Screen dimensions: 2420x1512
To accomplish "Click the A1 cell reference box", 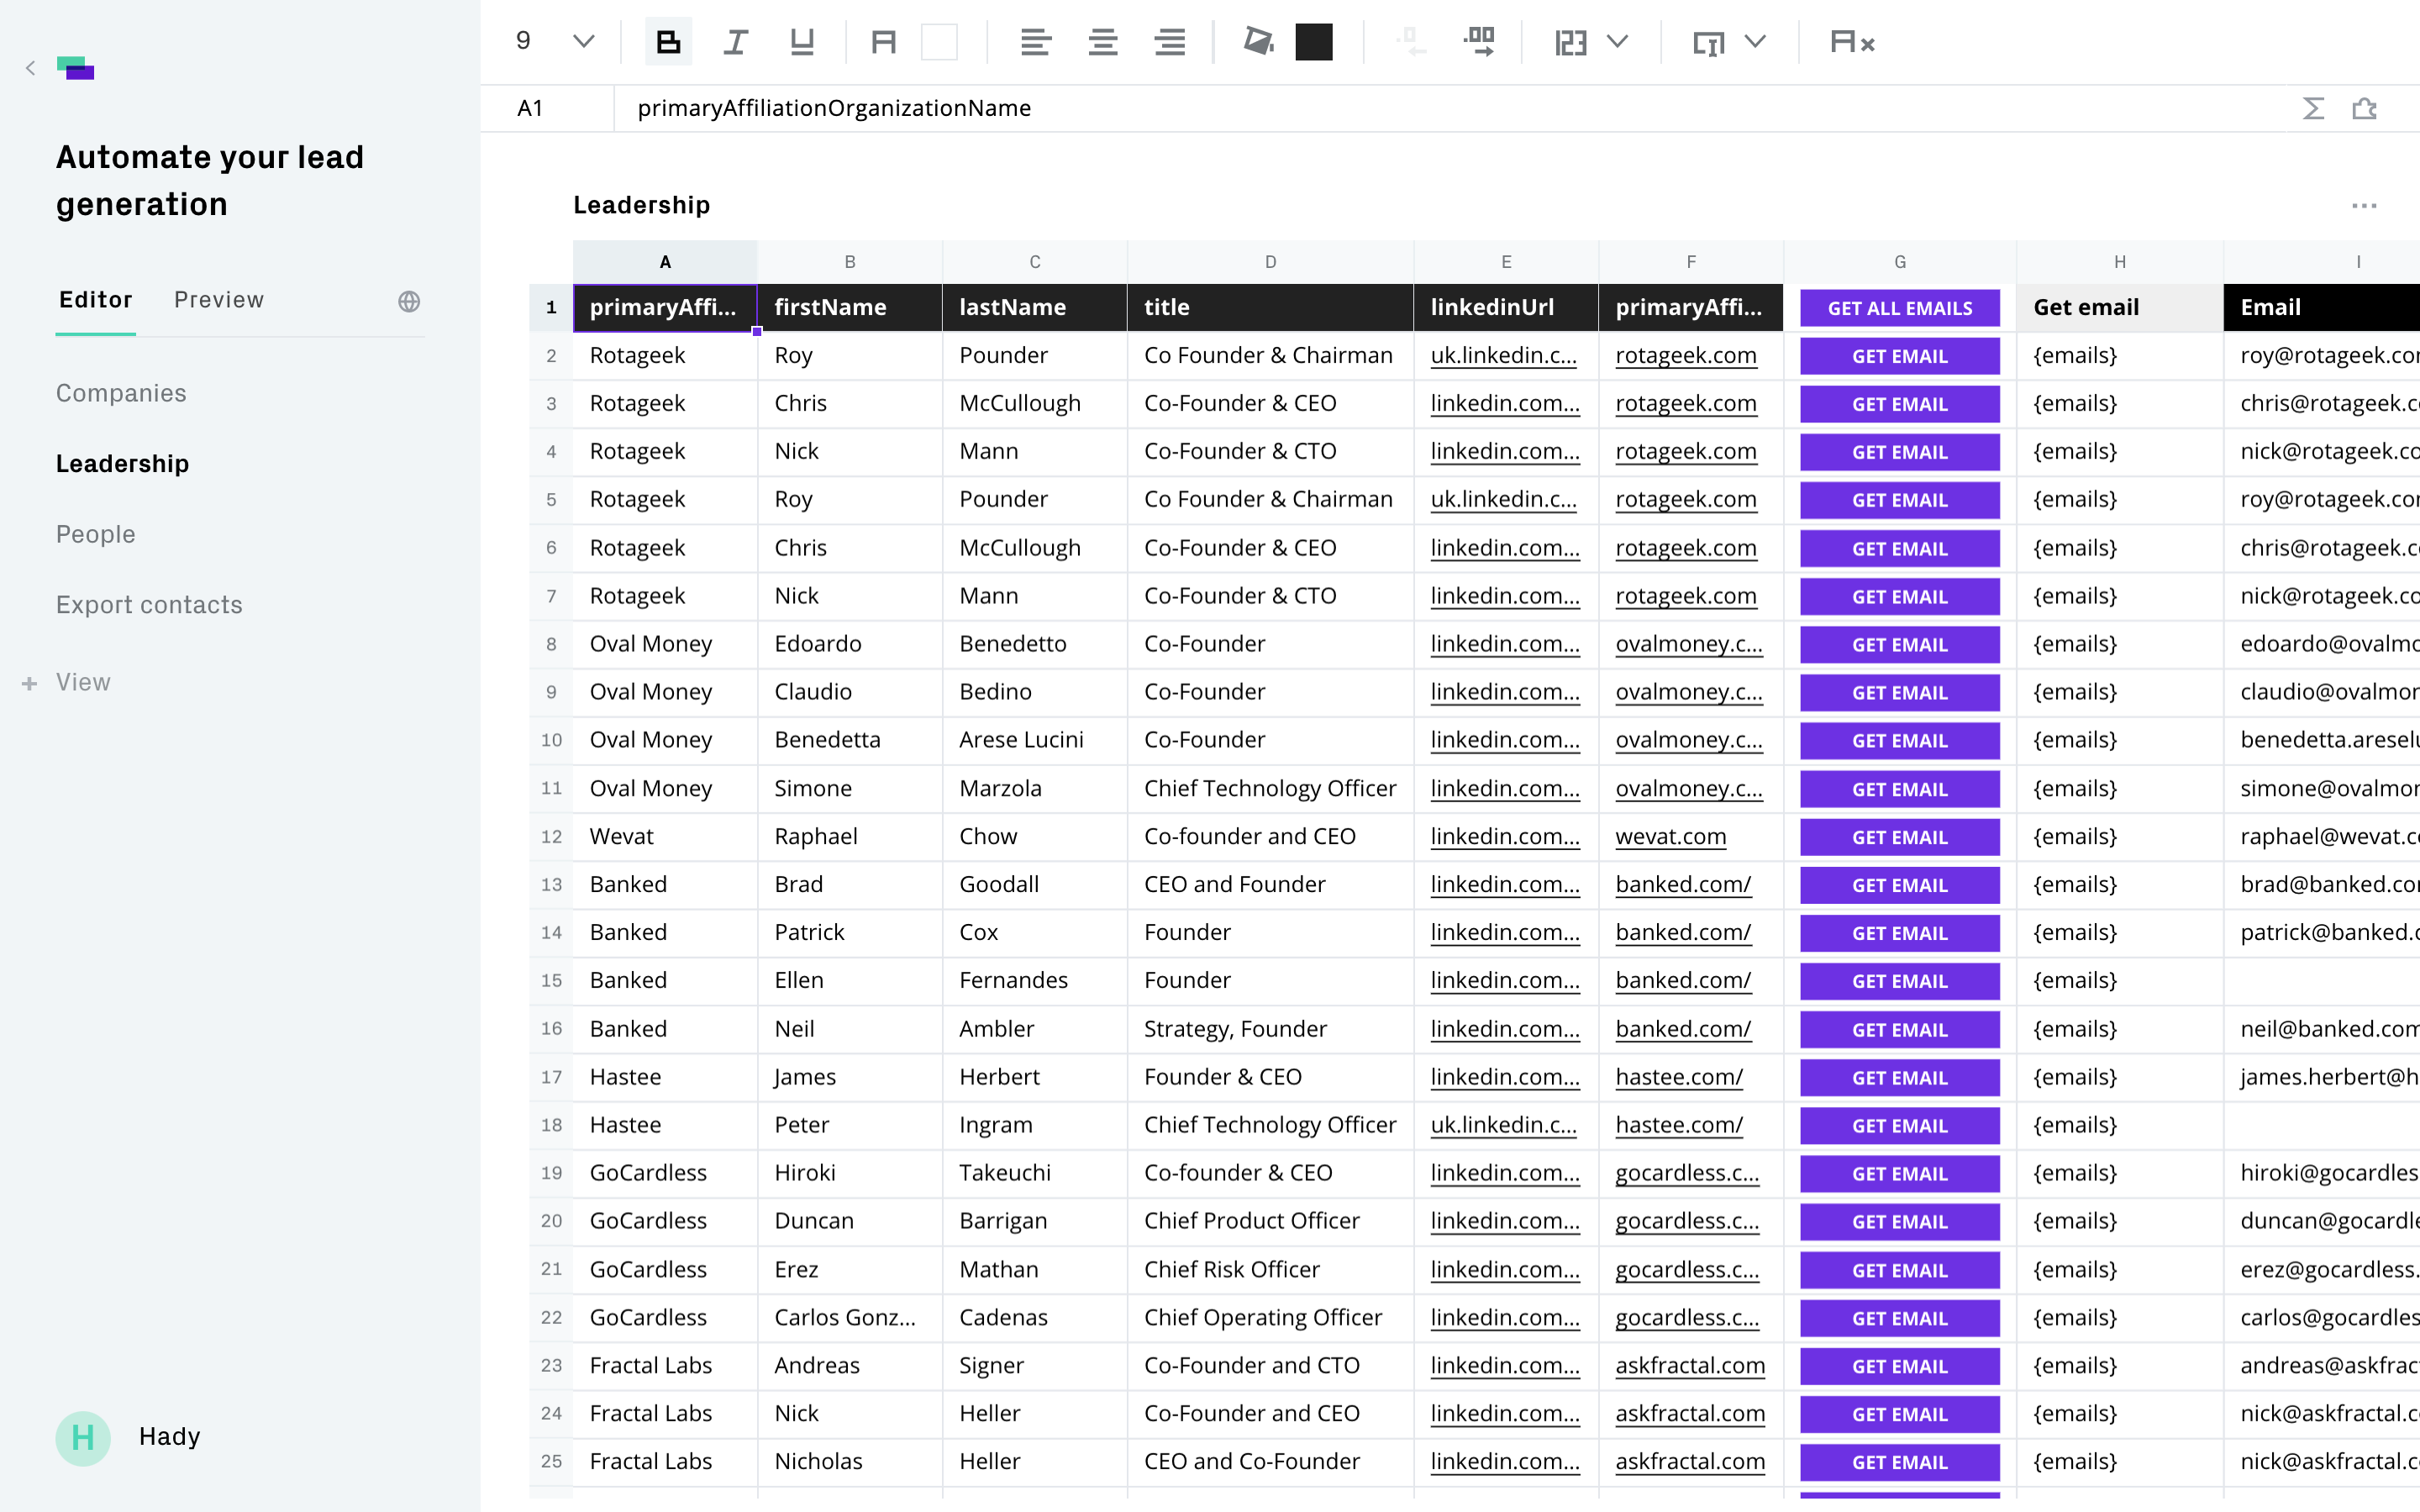I will pyautogui.click(x=546, y=108).
